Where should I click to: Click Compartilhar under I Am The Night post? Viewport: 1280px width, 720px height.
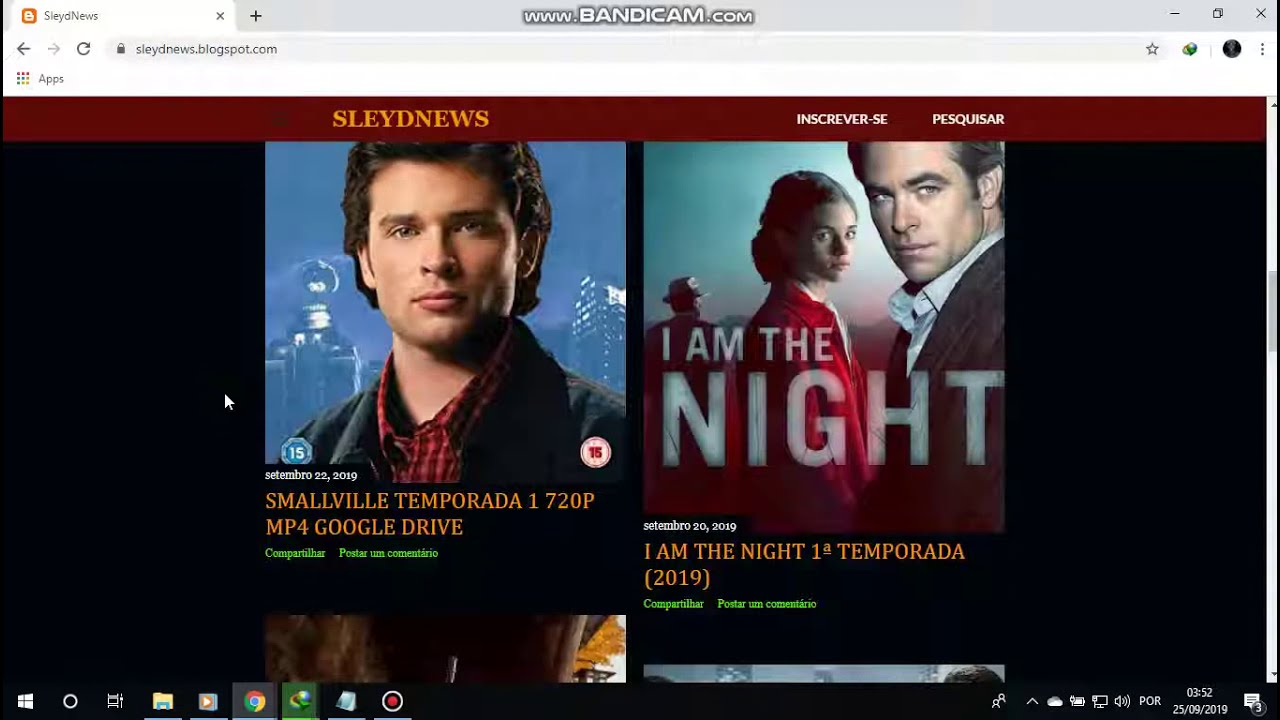click(x=674, y=604)
